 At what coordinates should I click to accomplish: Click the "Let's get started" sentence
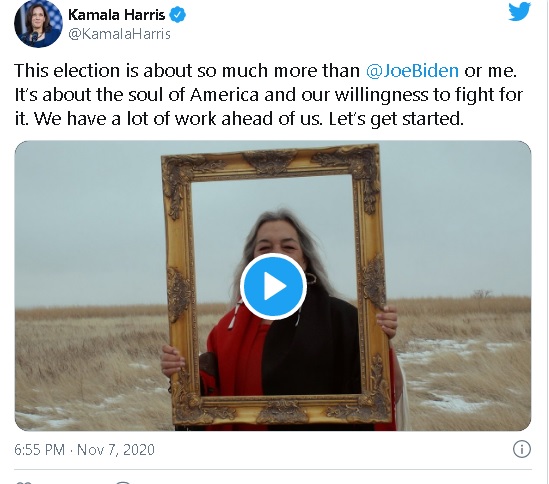(396, 119)
